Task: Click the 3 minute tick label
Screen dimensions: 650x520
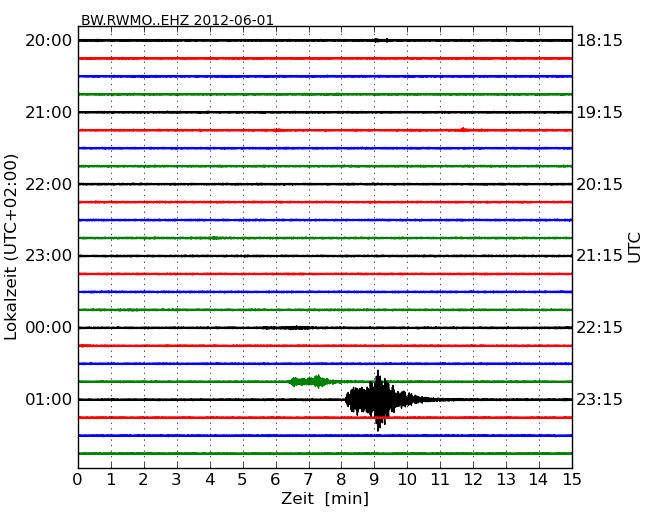Action: pos(177,480)
